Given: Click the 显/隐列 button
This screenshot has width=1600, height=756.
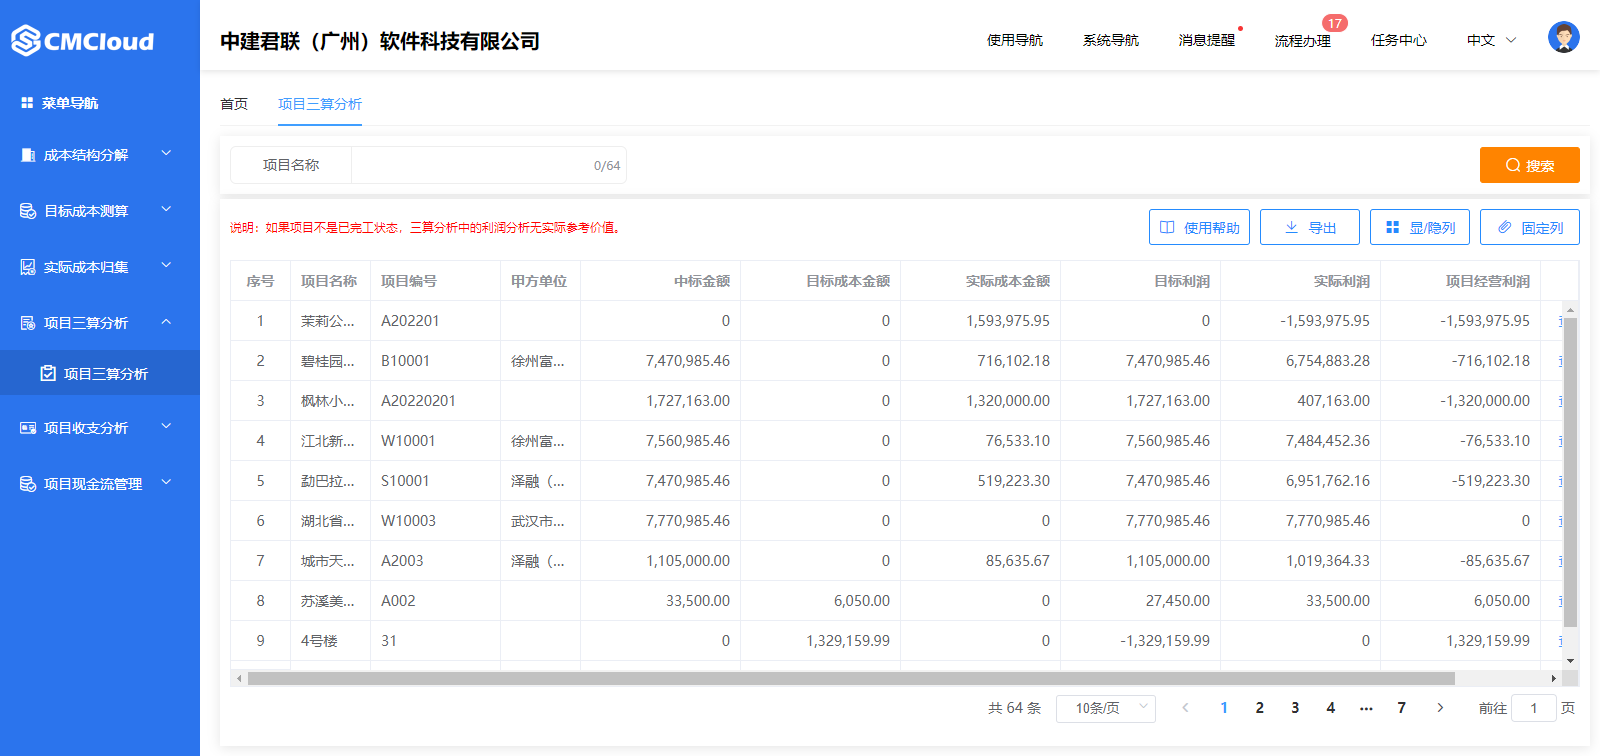Looking at the screenshot, I should tap(1420, 227).
